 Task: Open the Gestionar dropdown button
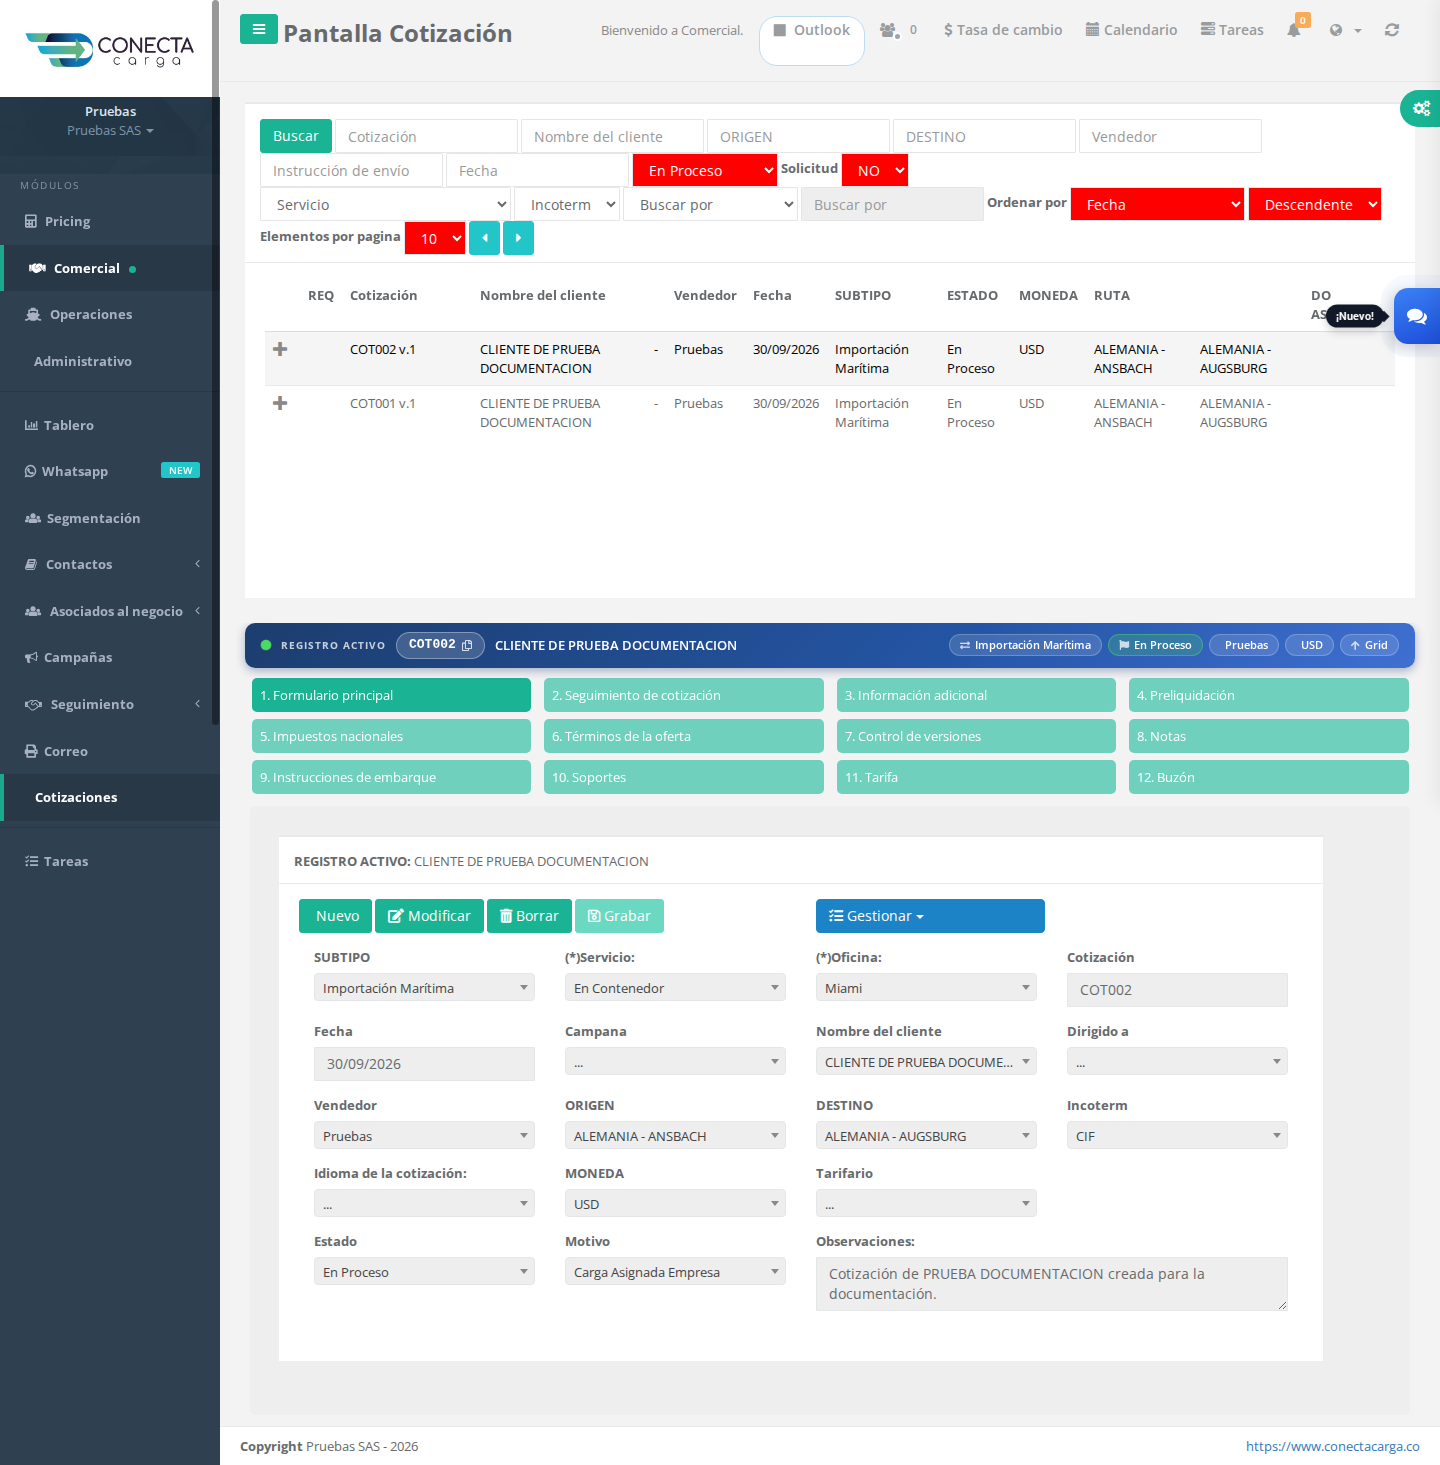930,916
